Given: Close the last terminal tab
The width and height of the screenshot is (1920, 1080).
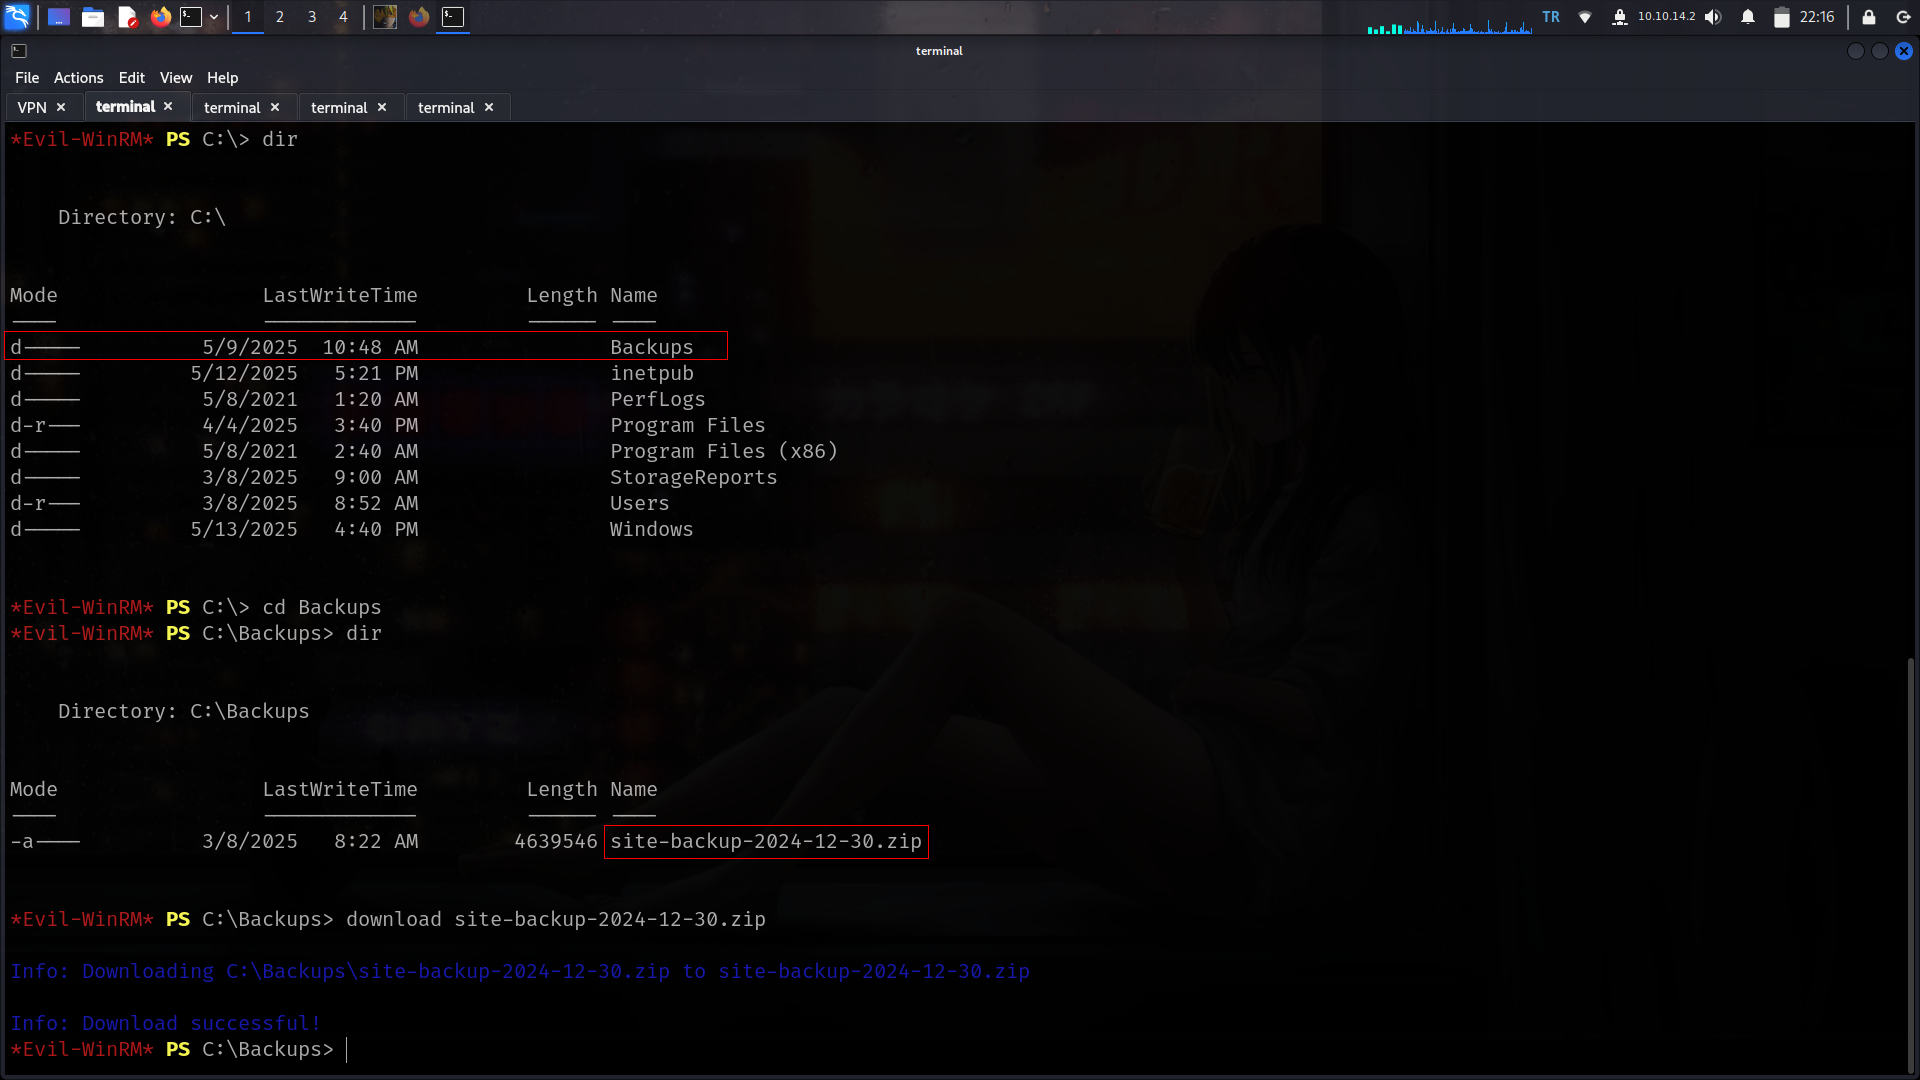Looking at the screenshot, I should coord(489,107).
